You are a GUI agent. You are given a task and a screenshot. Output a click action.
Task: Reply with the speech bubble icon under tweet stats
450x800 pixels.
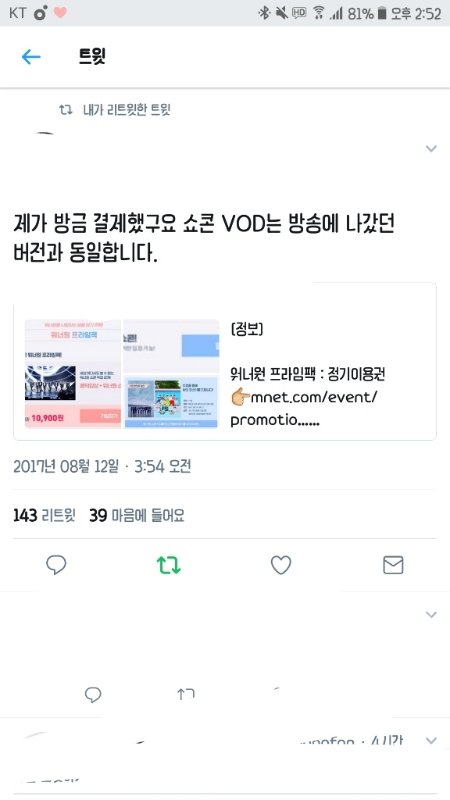(56, 565)
